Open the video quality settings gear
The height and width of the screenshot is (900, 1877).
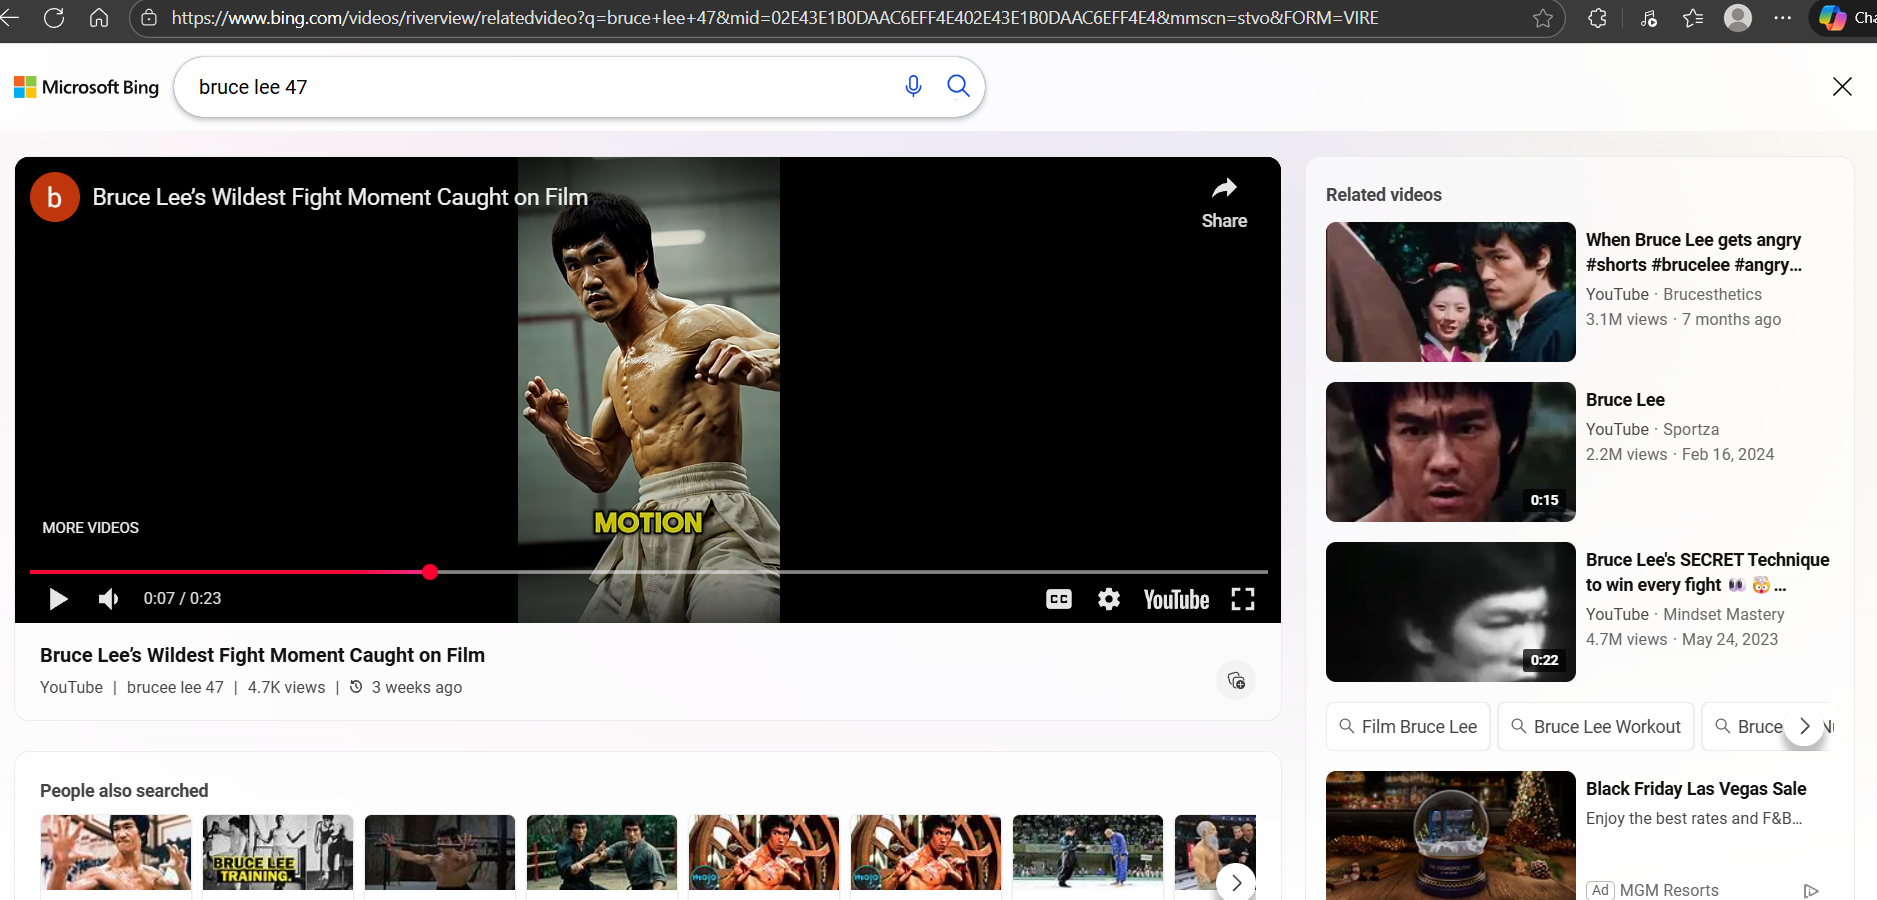click(1110, 598)
